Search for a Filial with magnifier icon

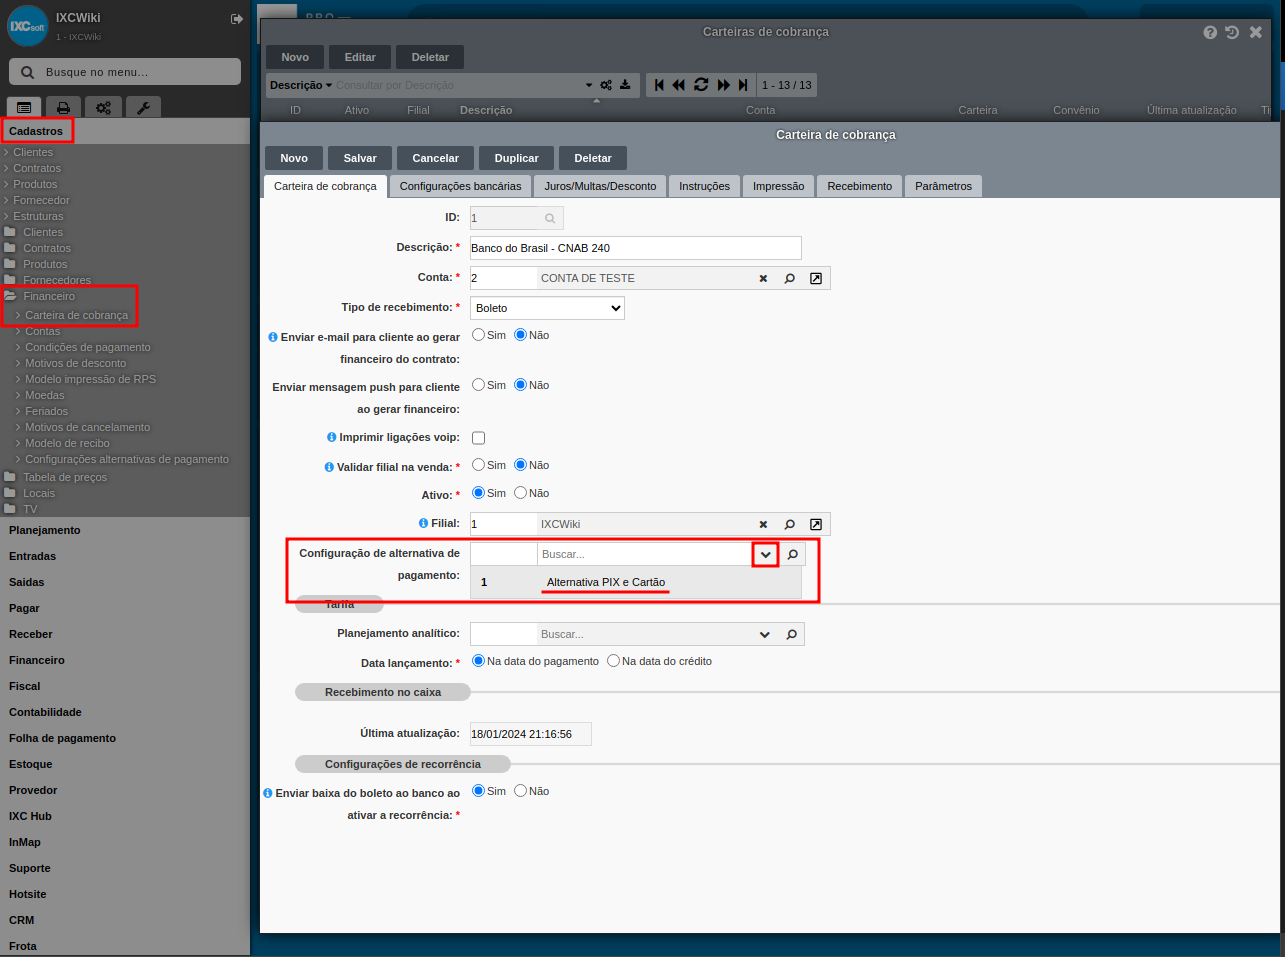790,525
